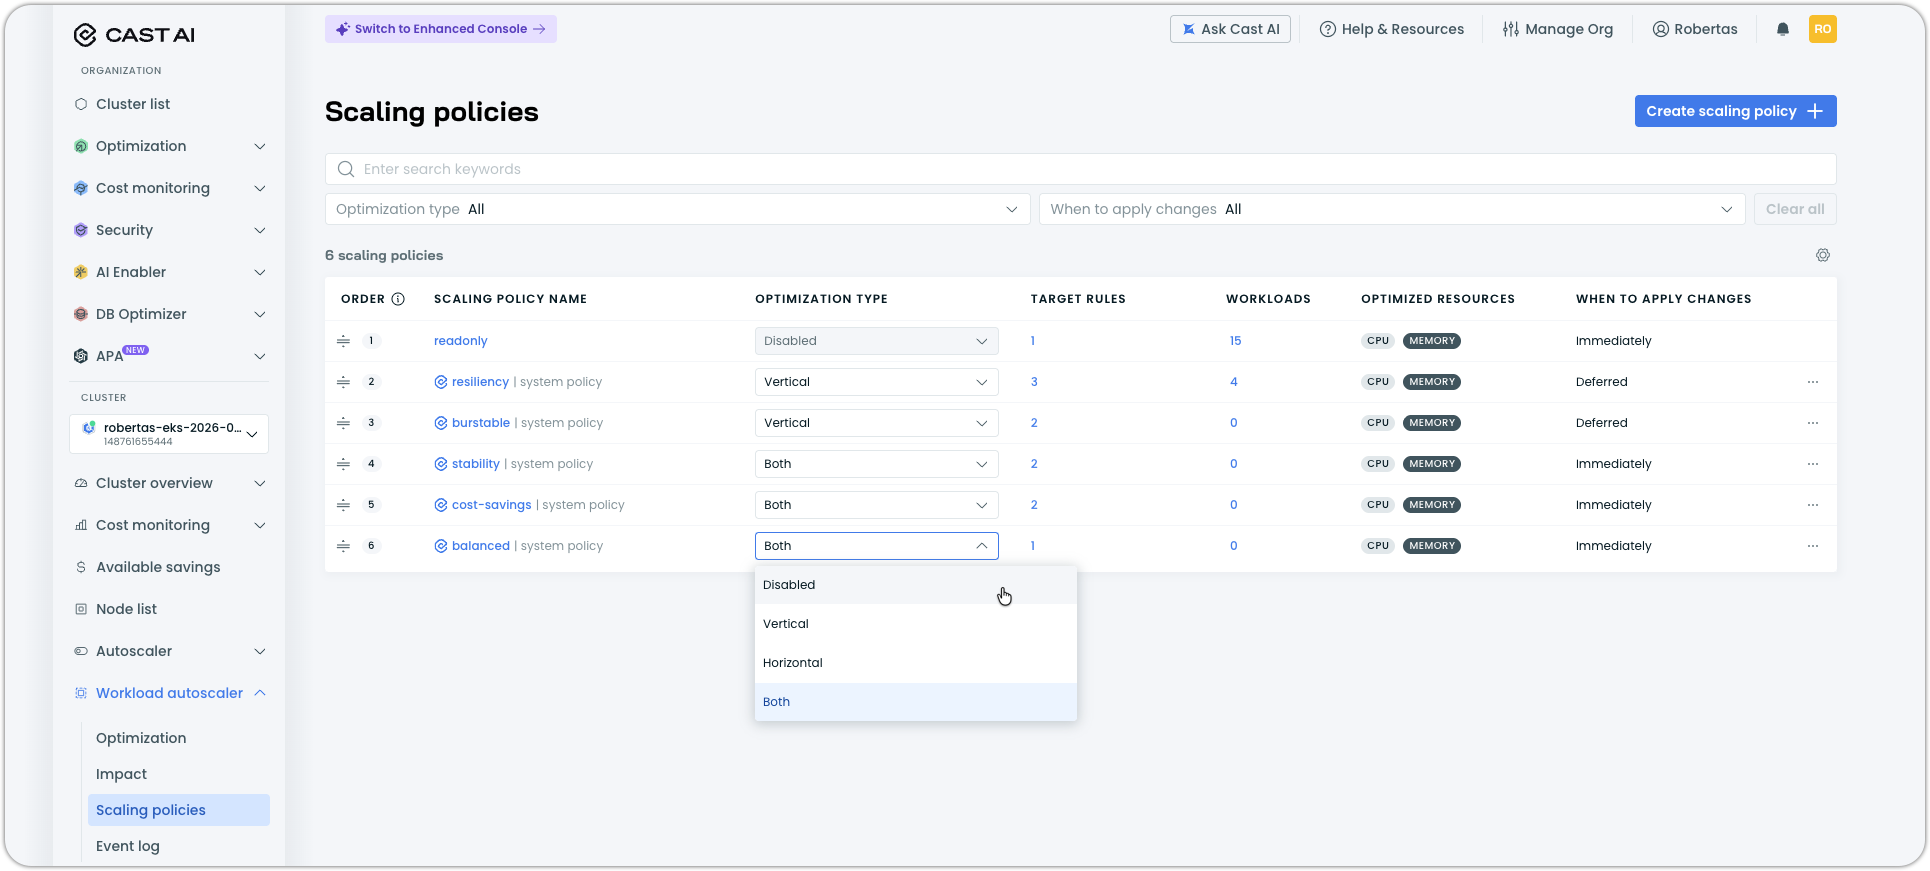Screen dimensions: 1930x871
Task: Open the cost-savings policy link
Action: (491, 505)
